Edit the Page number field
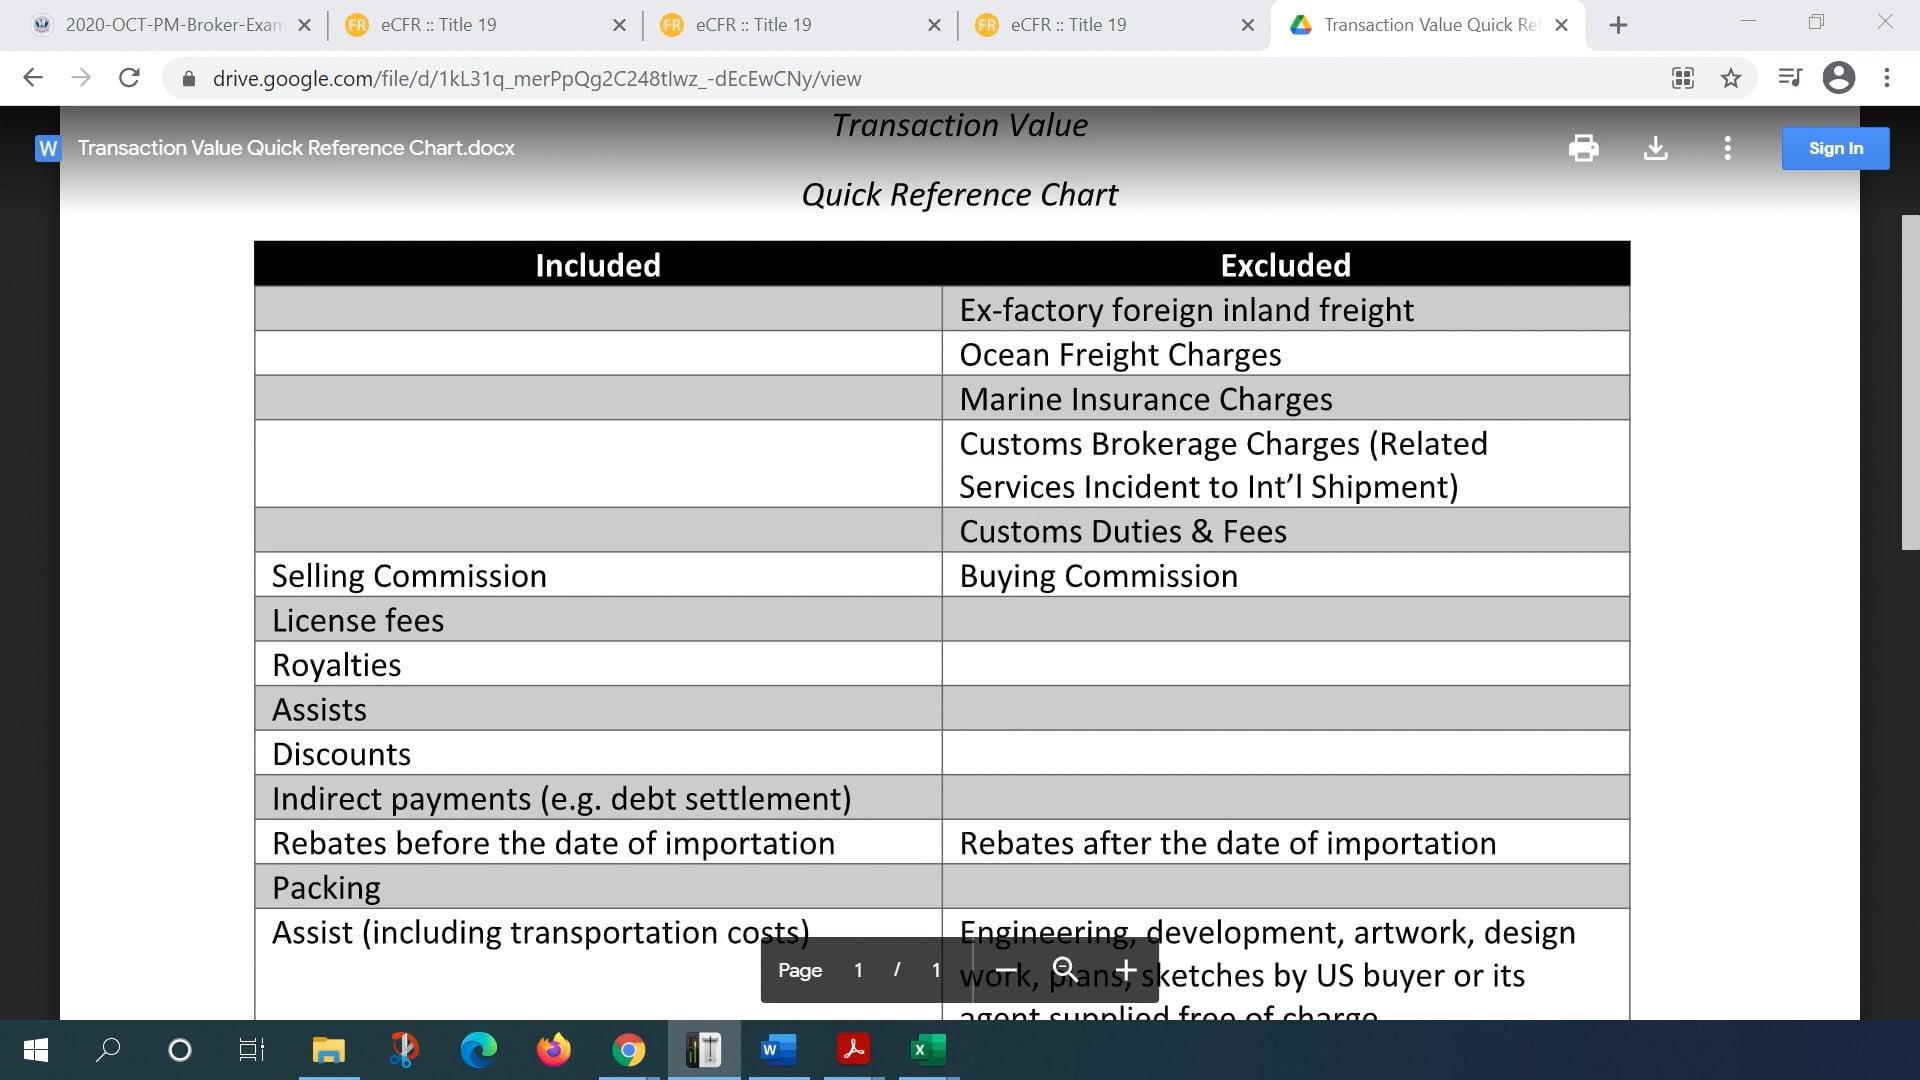The width and height of the screenshot is (1920, 1080). (858, 969)
